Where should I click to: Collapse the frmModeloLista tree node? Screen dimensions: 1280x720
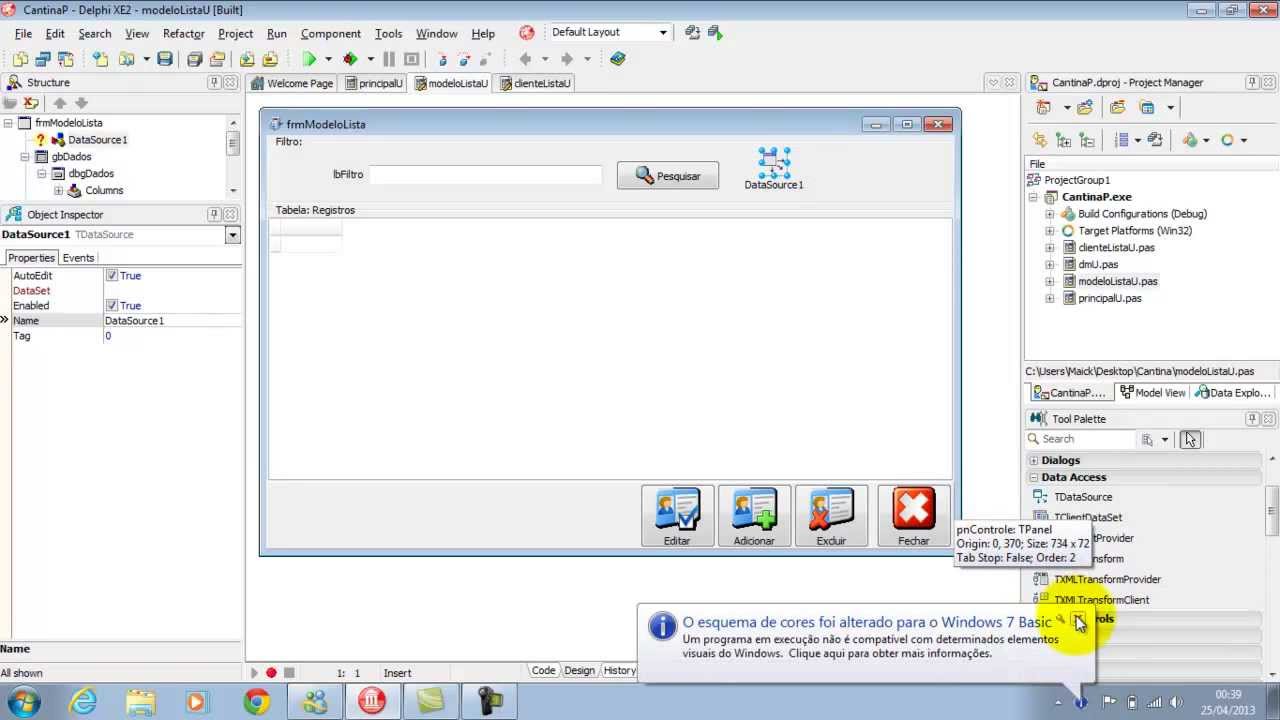click(8, 123)
